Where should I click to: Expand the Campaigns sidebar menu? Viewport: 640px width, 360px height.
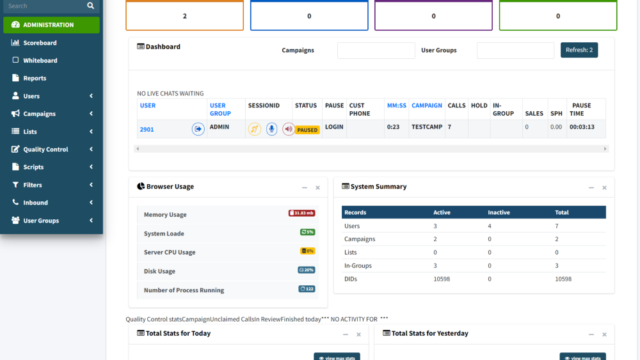coord(51,113)
